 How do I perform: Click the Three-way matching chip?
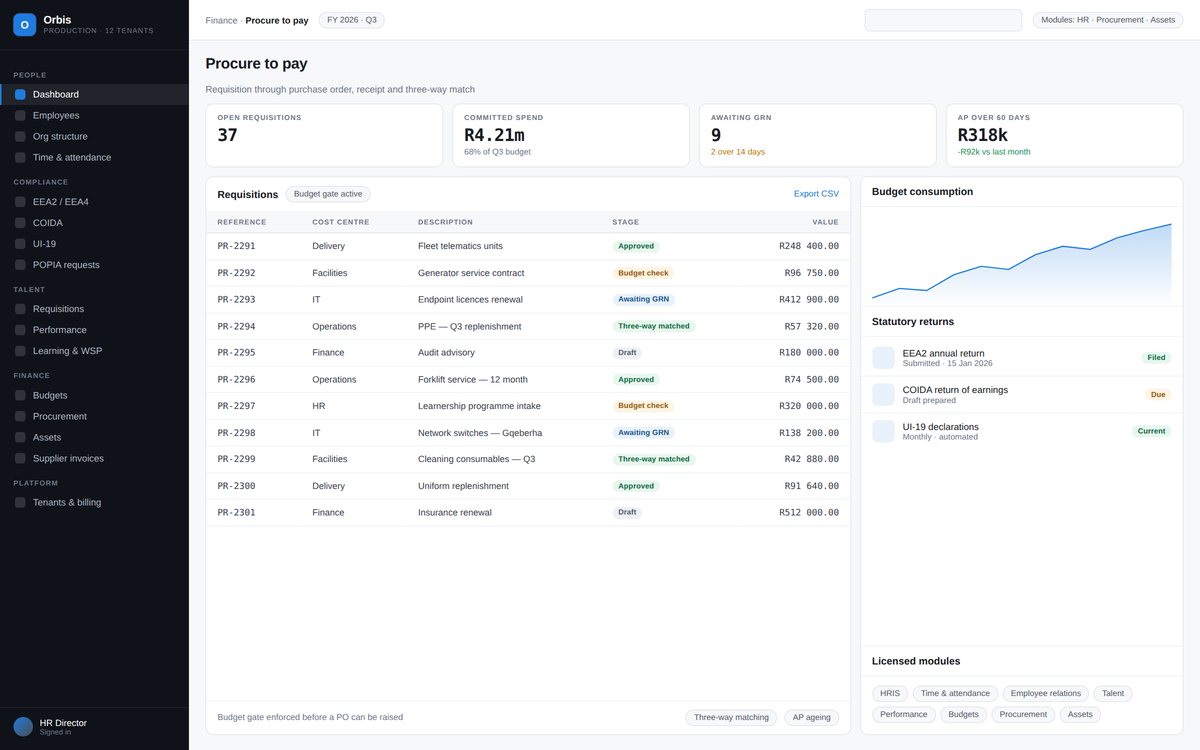[x=731, y=717]
